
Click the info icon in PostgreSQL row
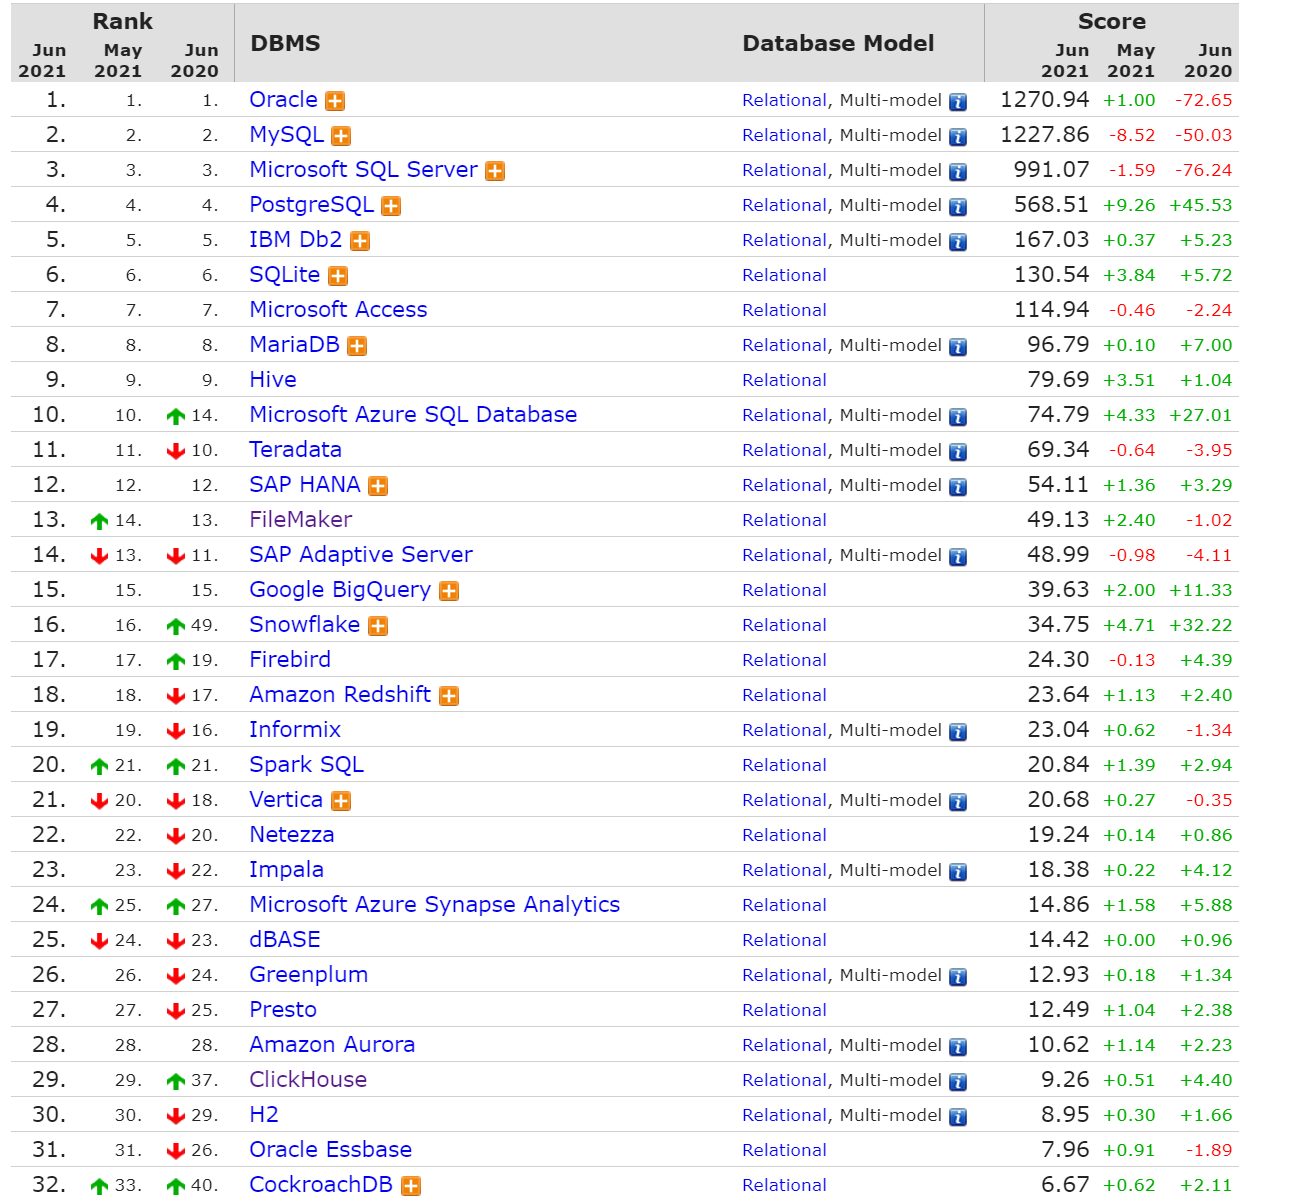(958, 207)
